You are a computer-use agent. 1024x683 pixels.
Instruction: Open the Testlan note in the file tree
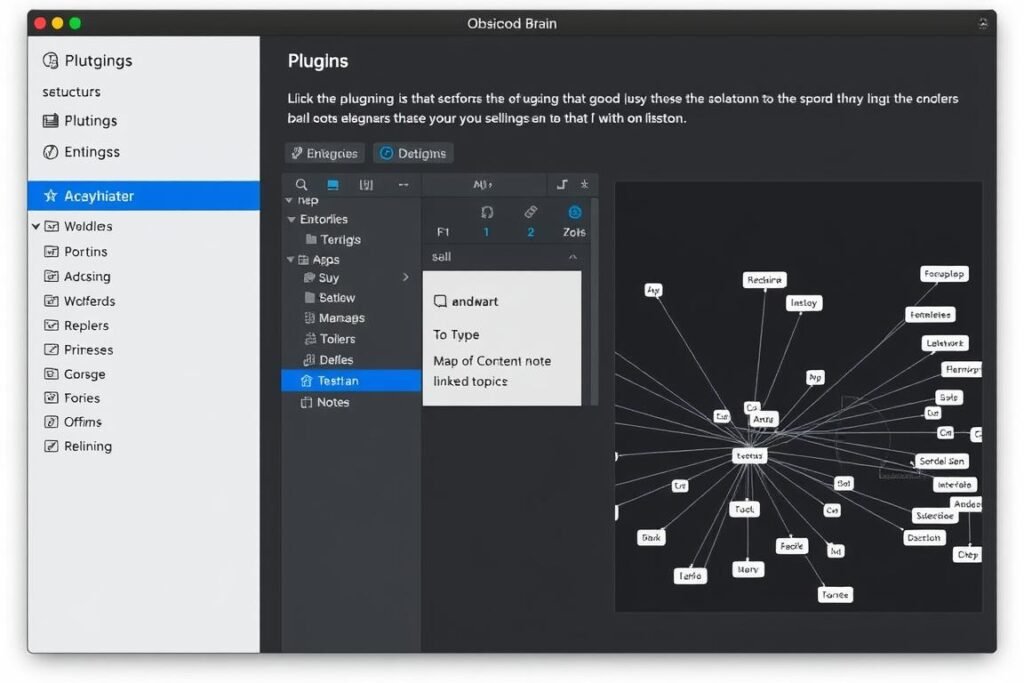[341, 380]
